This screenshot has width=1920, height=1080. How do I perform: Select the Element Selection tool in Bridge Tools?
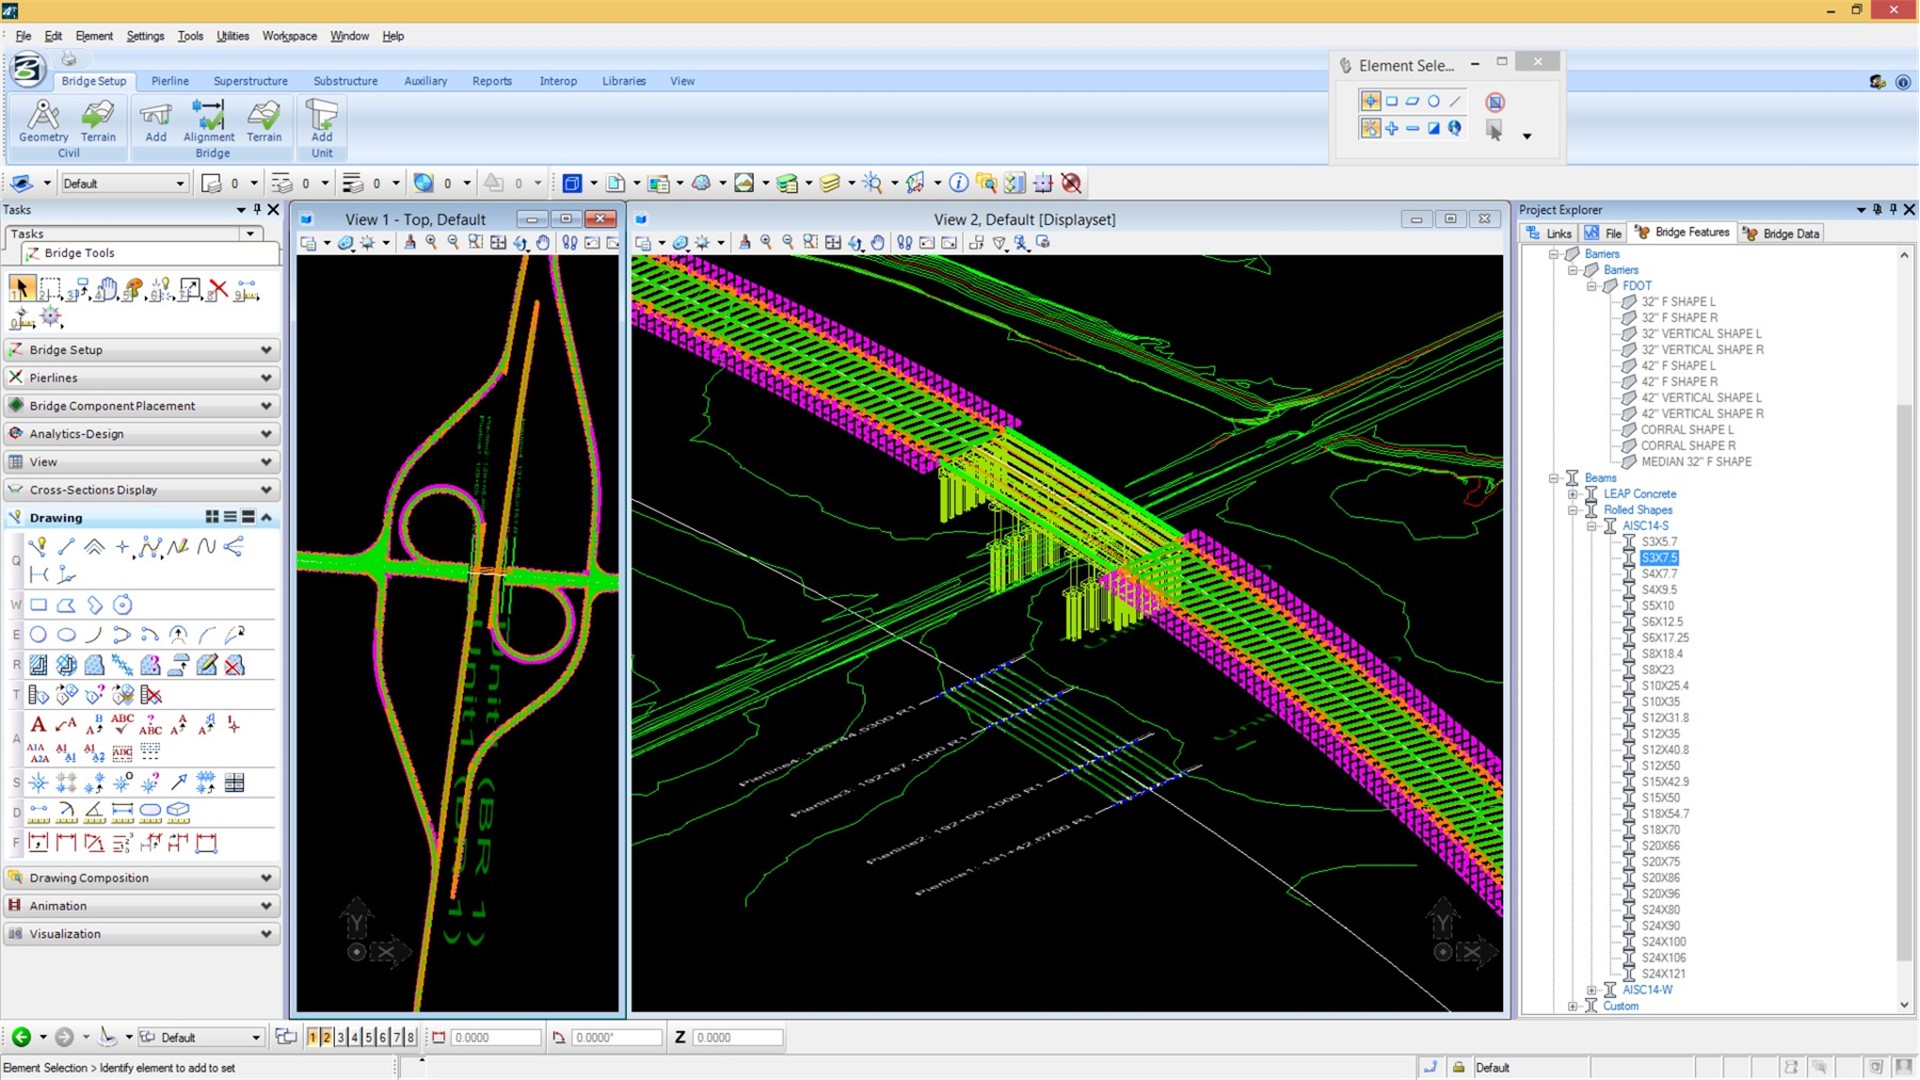pyautogui.click(x=22, y=288)
